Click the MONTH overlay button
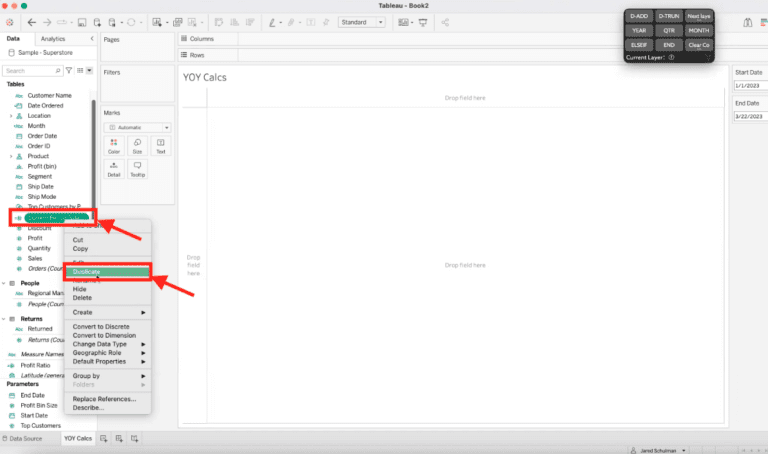This screenshot has width=768, height=454. (x=698, y=30)
